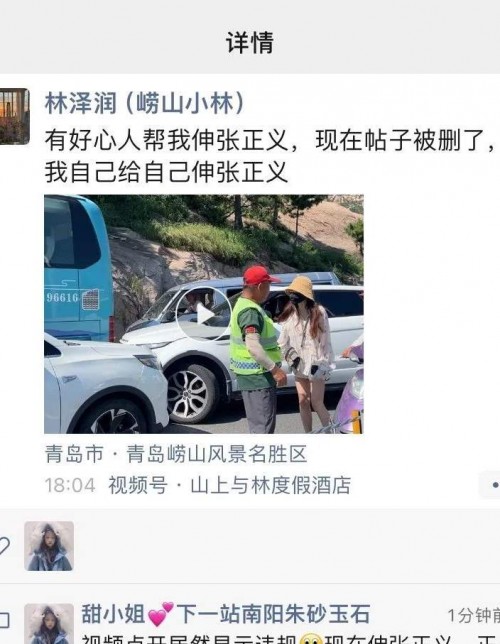Image resolution: width=500 pixels, height=644 pixels.
Task: Select the post text 有好心人帮我伸张正义
Action: click(167, 140)
